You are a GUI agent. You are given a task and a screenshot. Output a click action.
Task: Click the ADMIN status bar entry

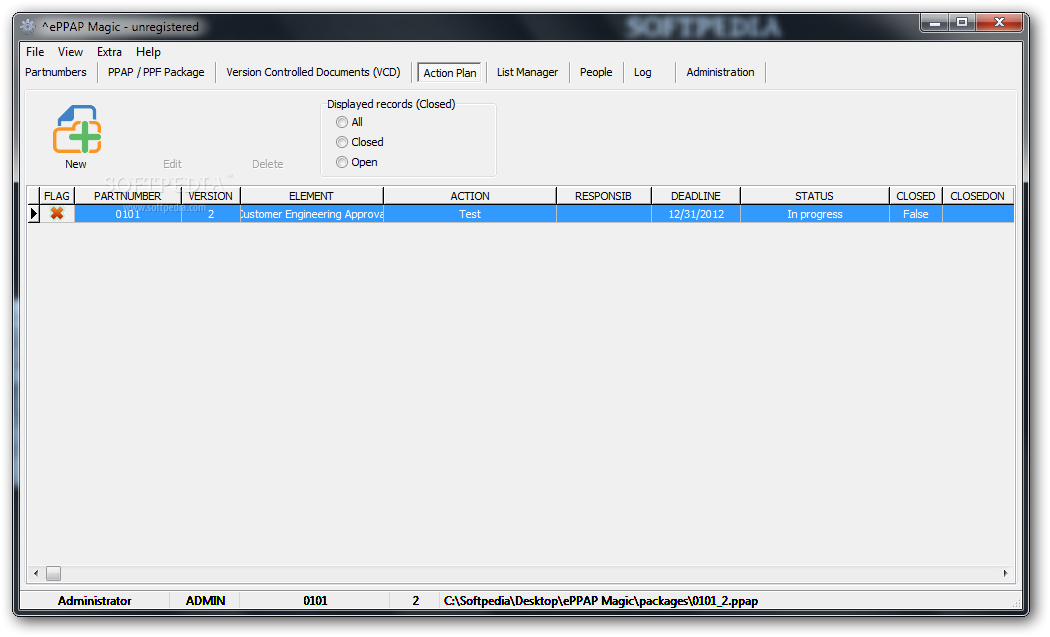(x=205, y=601)
